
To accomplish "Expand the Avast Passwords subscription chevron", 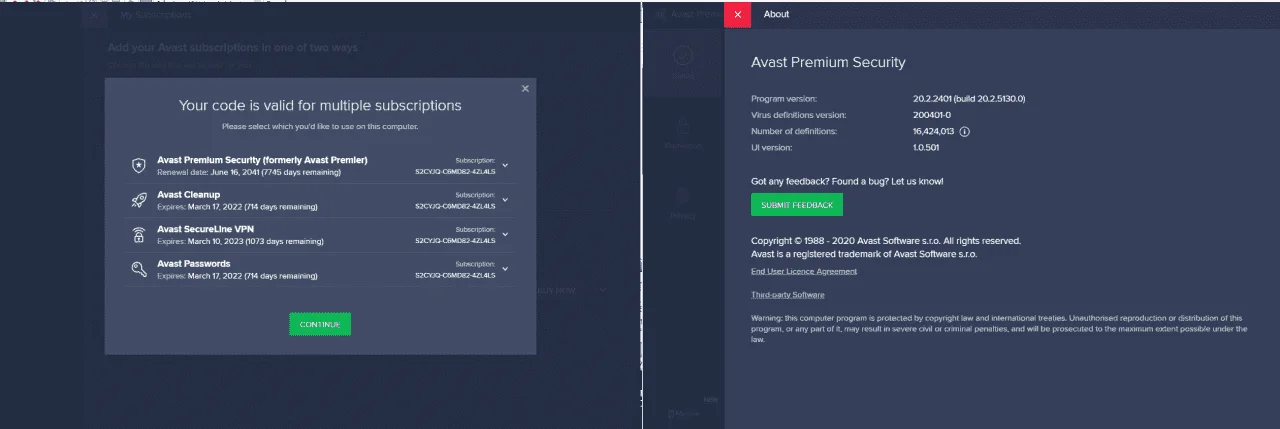I will [505, 269].
